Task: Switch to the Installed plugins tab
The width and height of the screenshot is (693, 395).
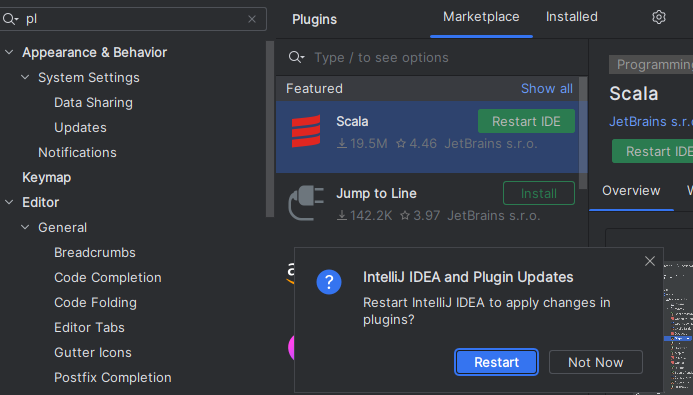Action: (x=571, y=17)
